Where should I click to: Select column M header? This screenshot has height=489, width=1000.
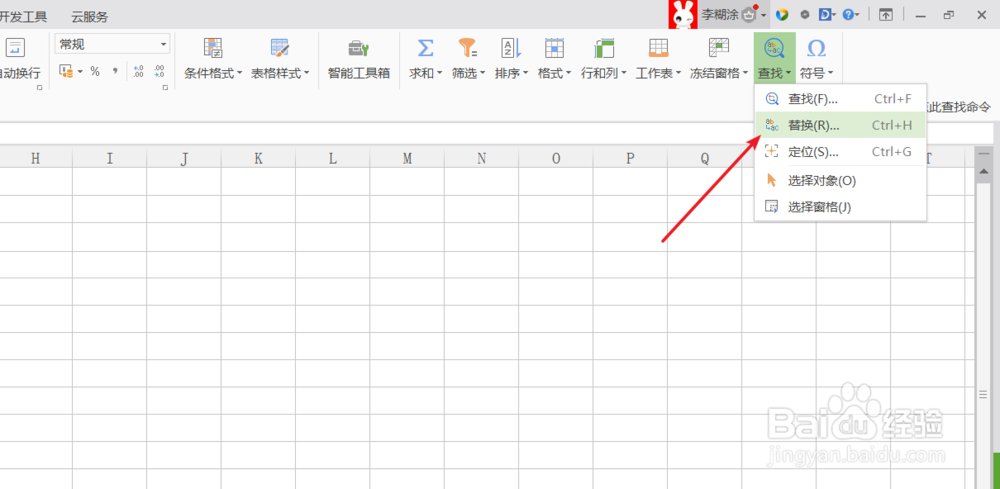[x=408, y=159]
